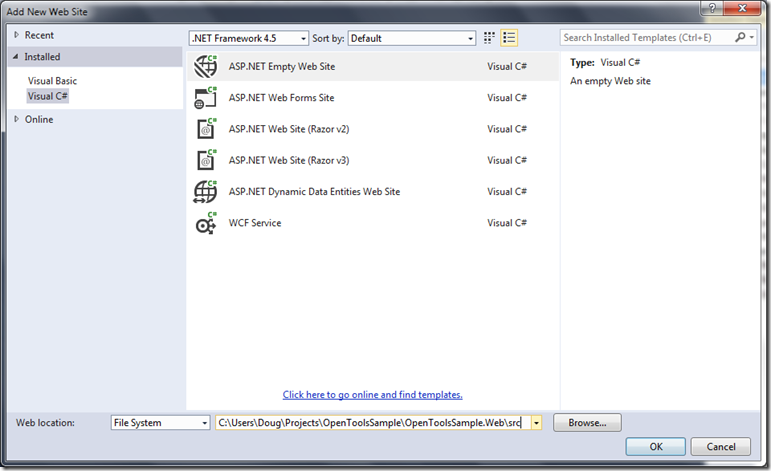Select the ASP.NET Empty Web Site template icon
The height and width of the screenshot is (471, 771).
tap(206, 66)
